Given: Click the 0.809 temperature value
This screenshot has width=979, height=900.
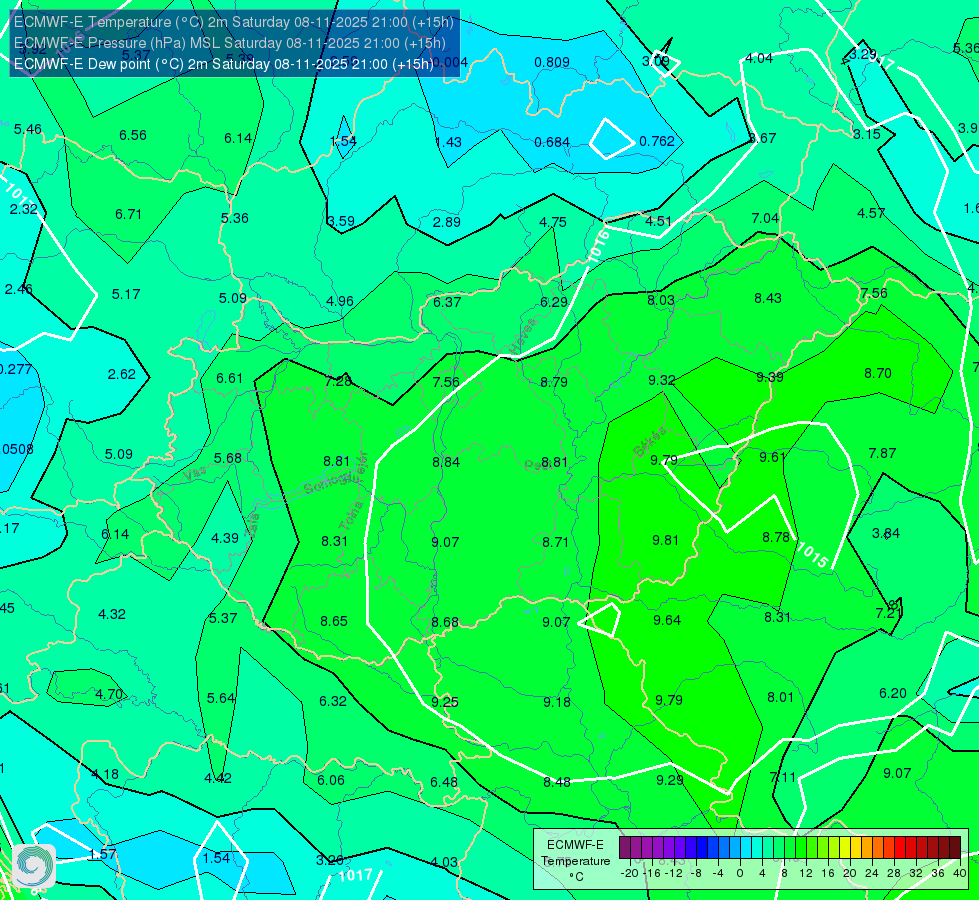Looking at the screenshot, I should [x=552, y=62].
